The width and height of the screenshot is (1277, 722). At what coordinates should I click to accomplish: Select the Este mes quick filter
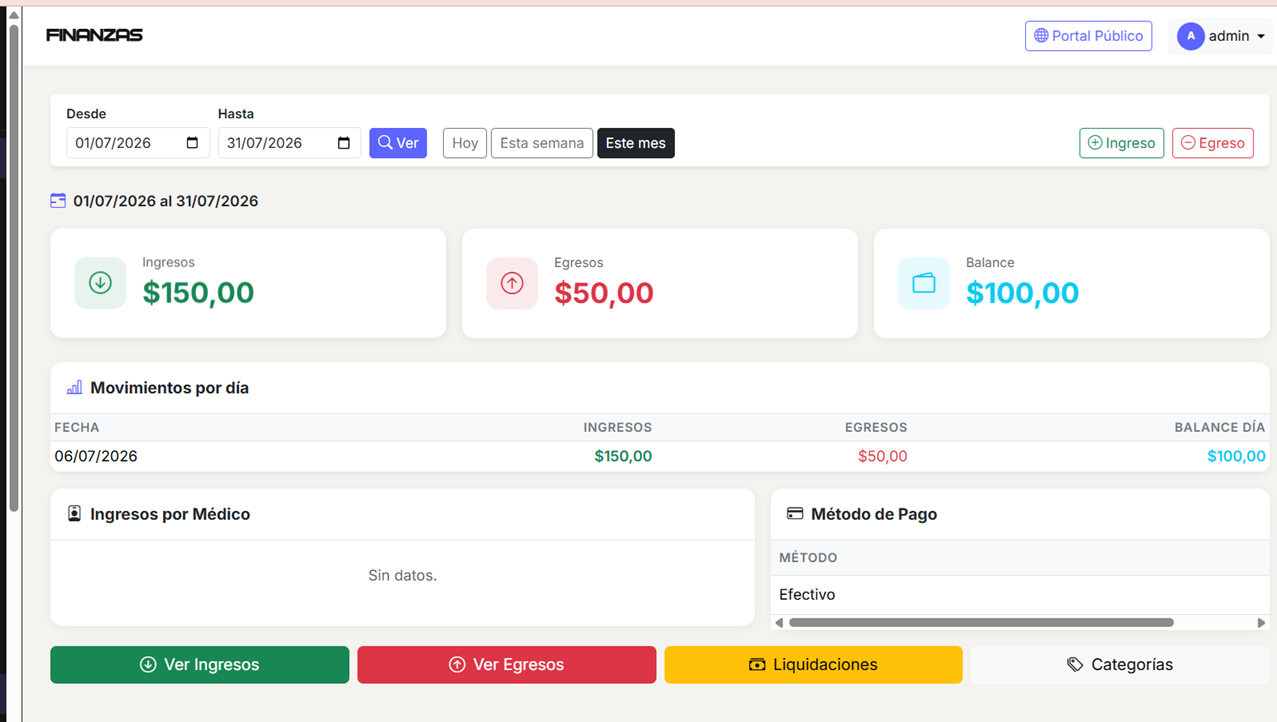click(636, 143)
